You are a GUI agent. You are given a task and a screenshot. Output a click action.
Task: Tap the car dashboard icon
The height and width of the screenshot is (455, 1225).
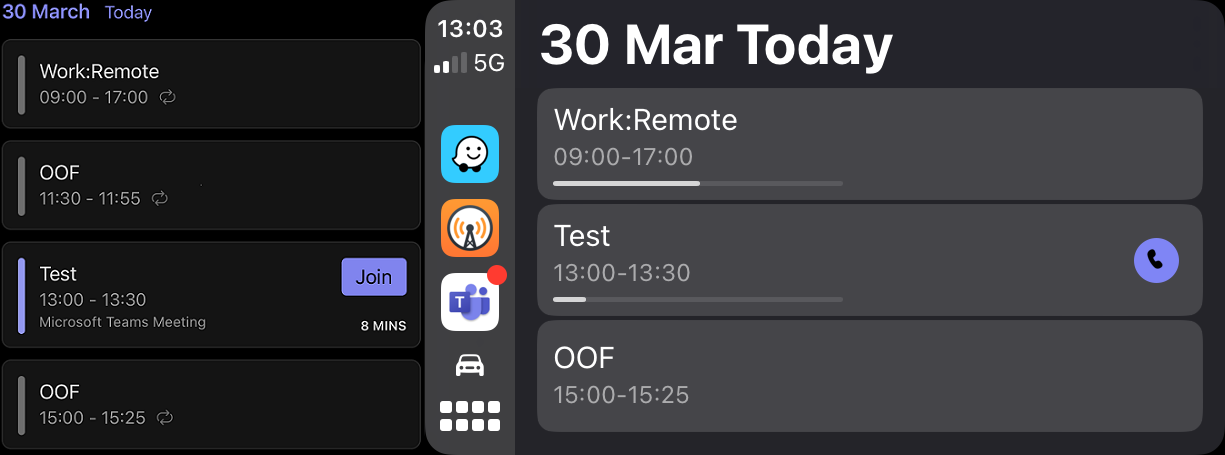pos(469,366)
